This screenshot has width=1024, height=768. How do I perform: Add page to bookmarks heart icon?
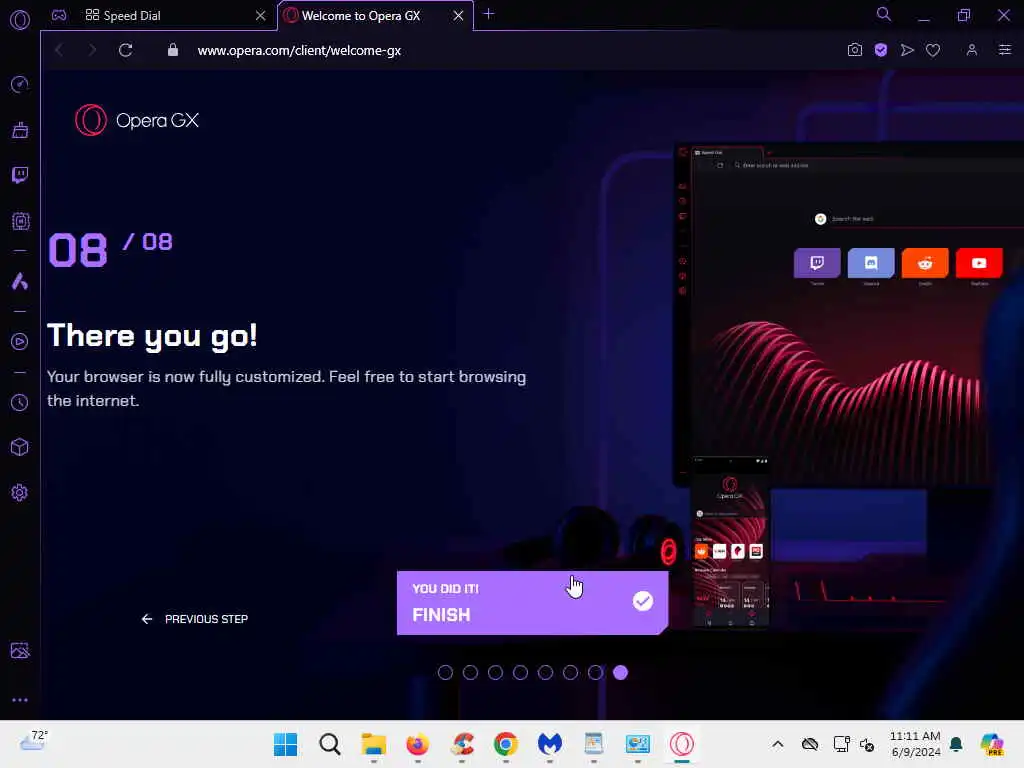[933, 50]
